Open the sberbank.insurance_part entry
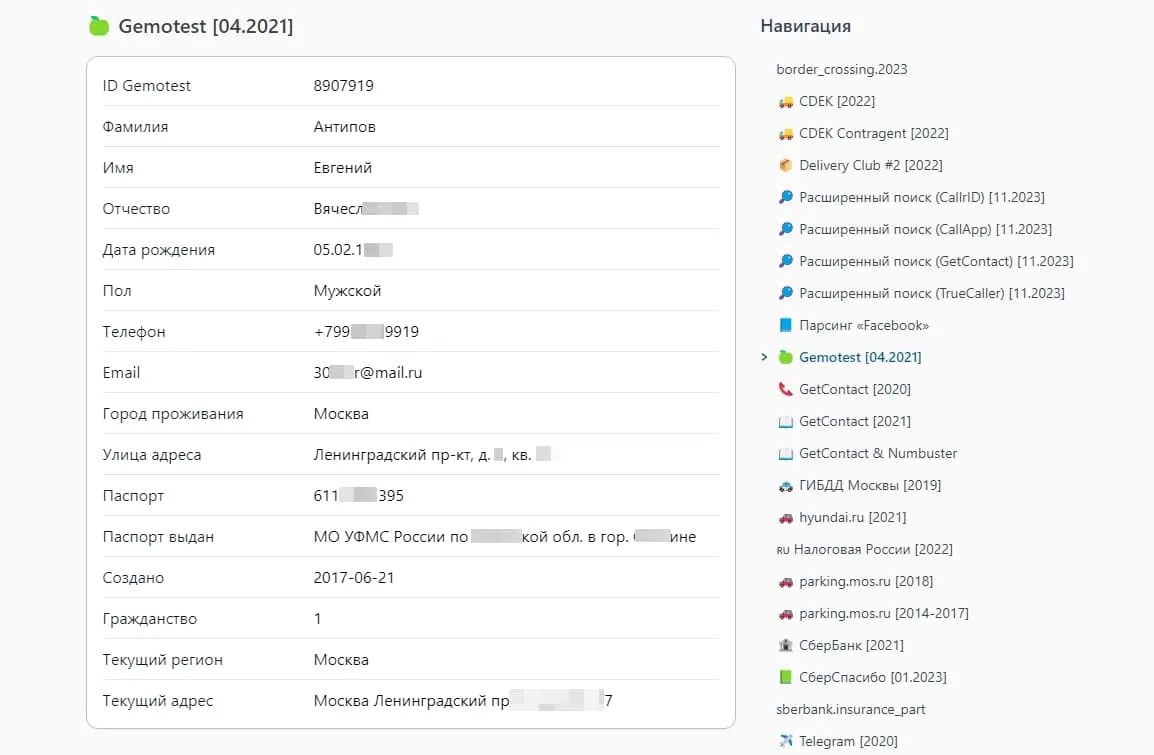The height and width of the screenshot is (755, 1154). 851,709
